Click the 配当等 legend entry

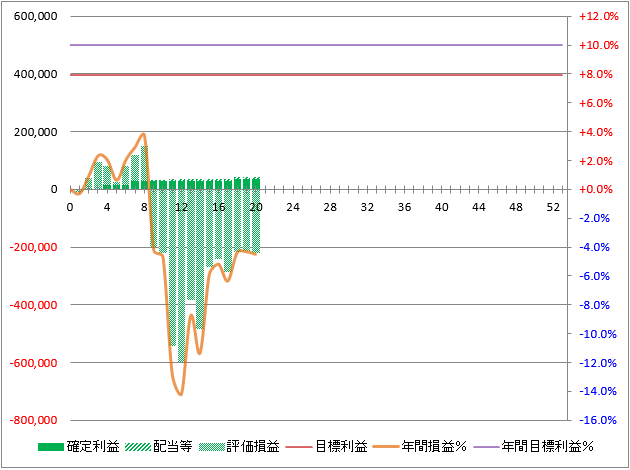point(159,446)
